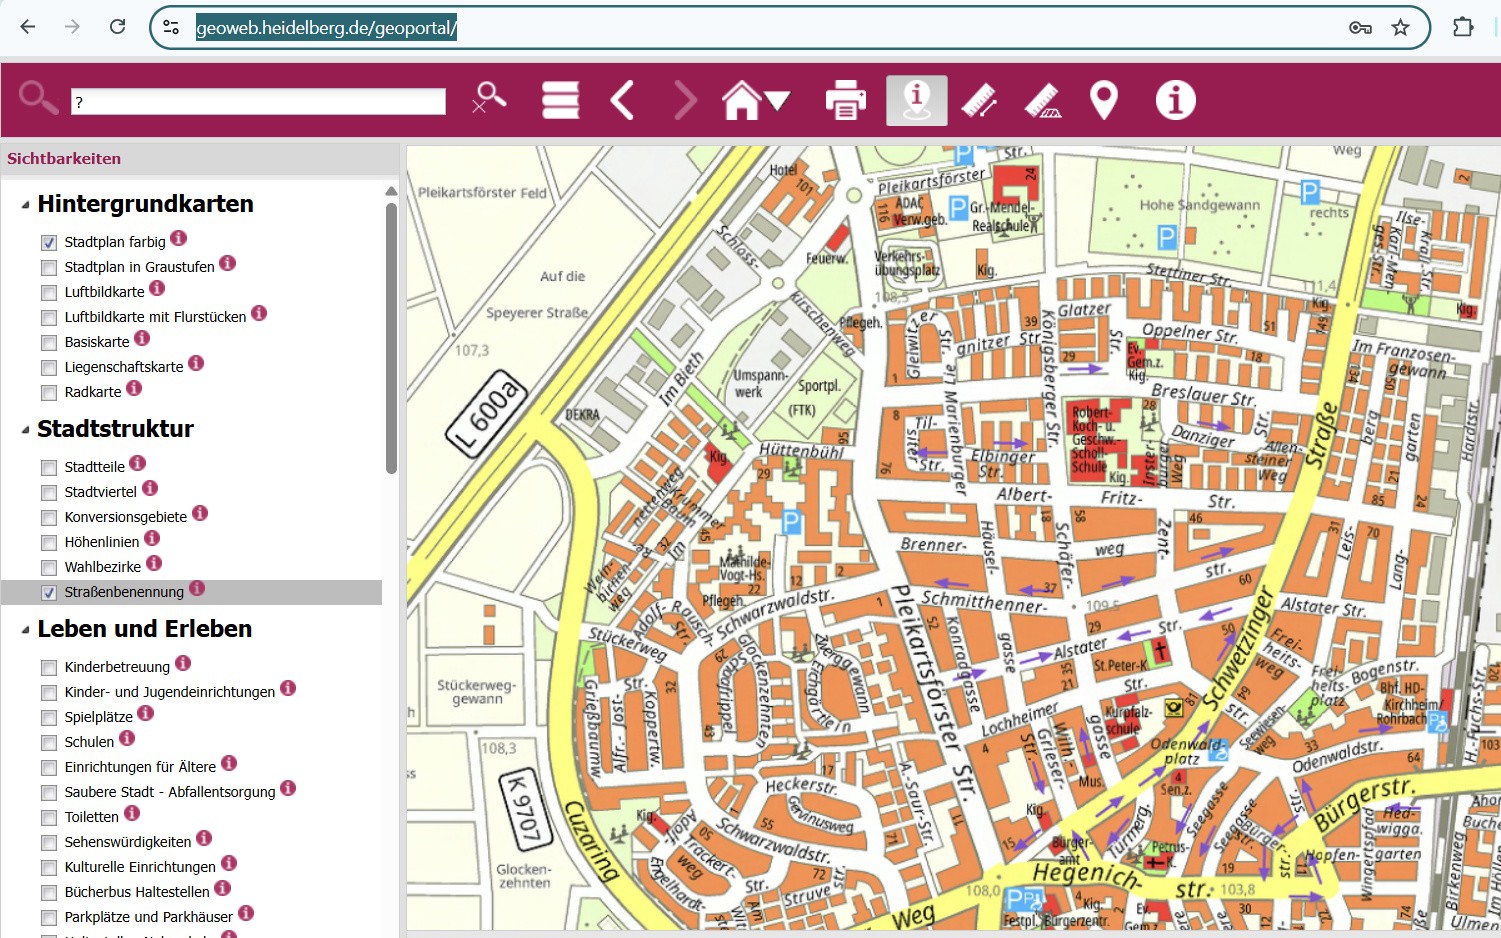The height and width of the screenshot is (938, 1501).
Task: Click the Radkarte layer label
Action: pos(93,392)
